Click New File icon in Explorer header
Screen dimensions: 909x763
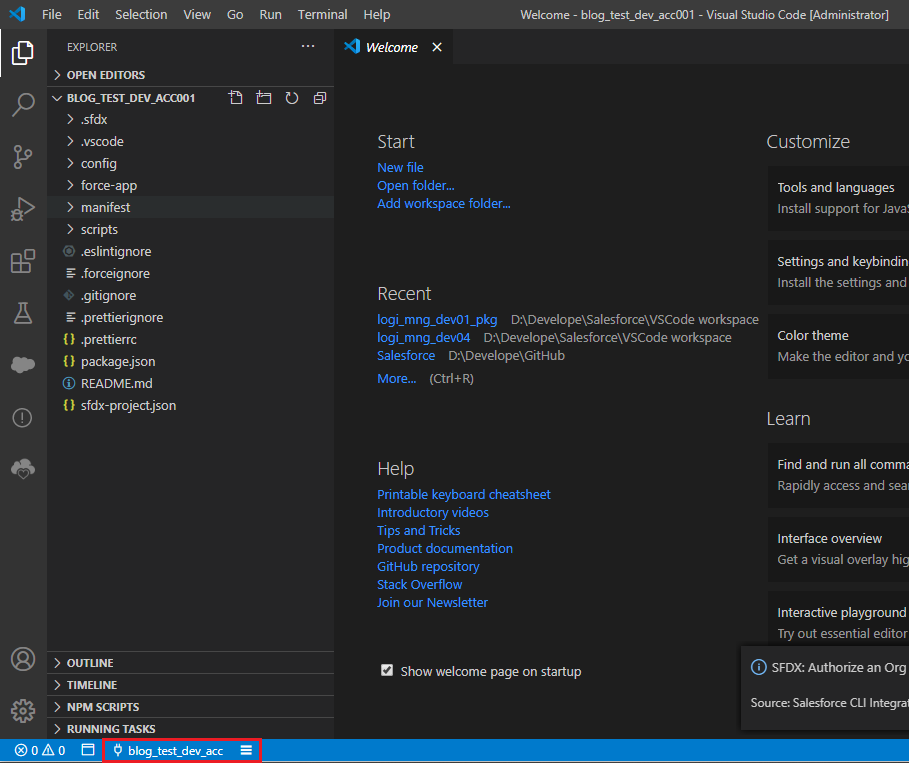coord(235,98)
